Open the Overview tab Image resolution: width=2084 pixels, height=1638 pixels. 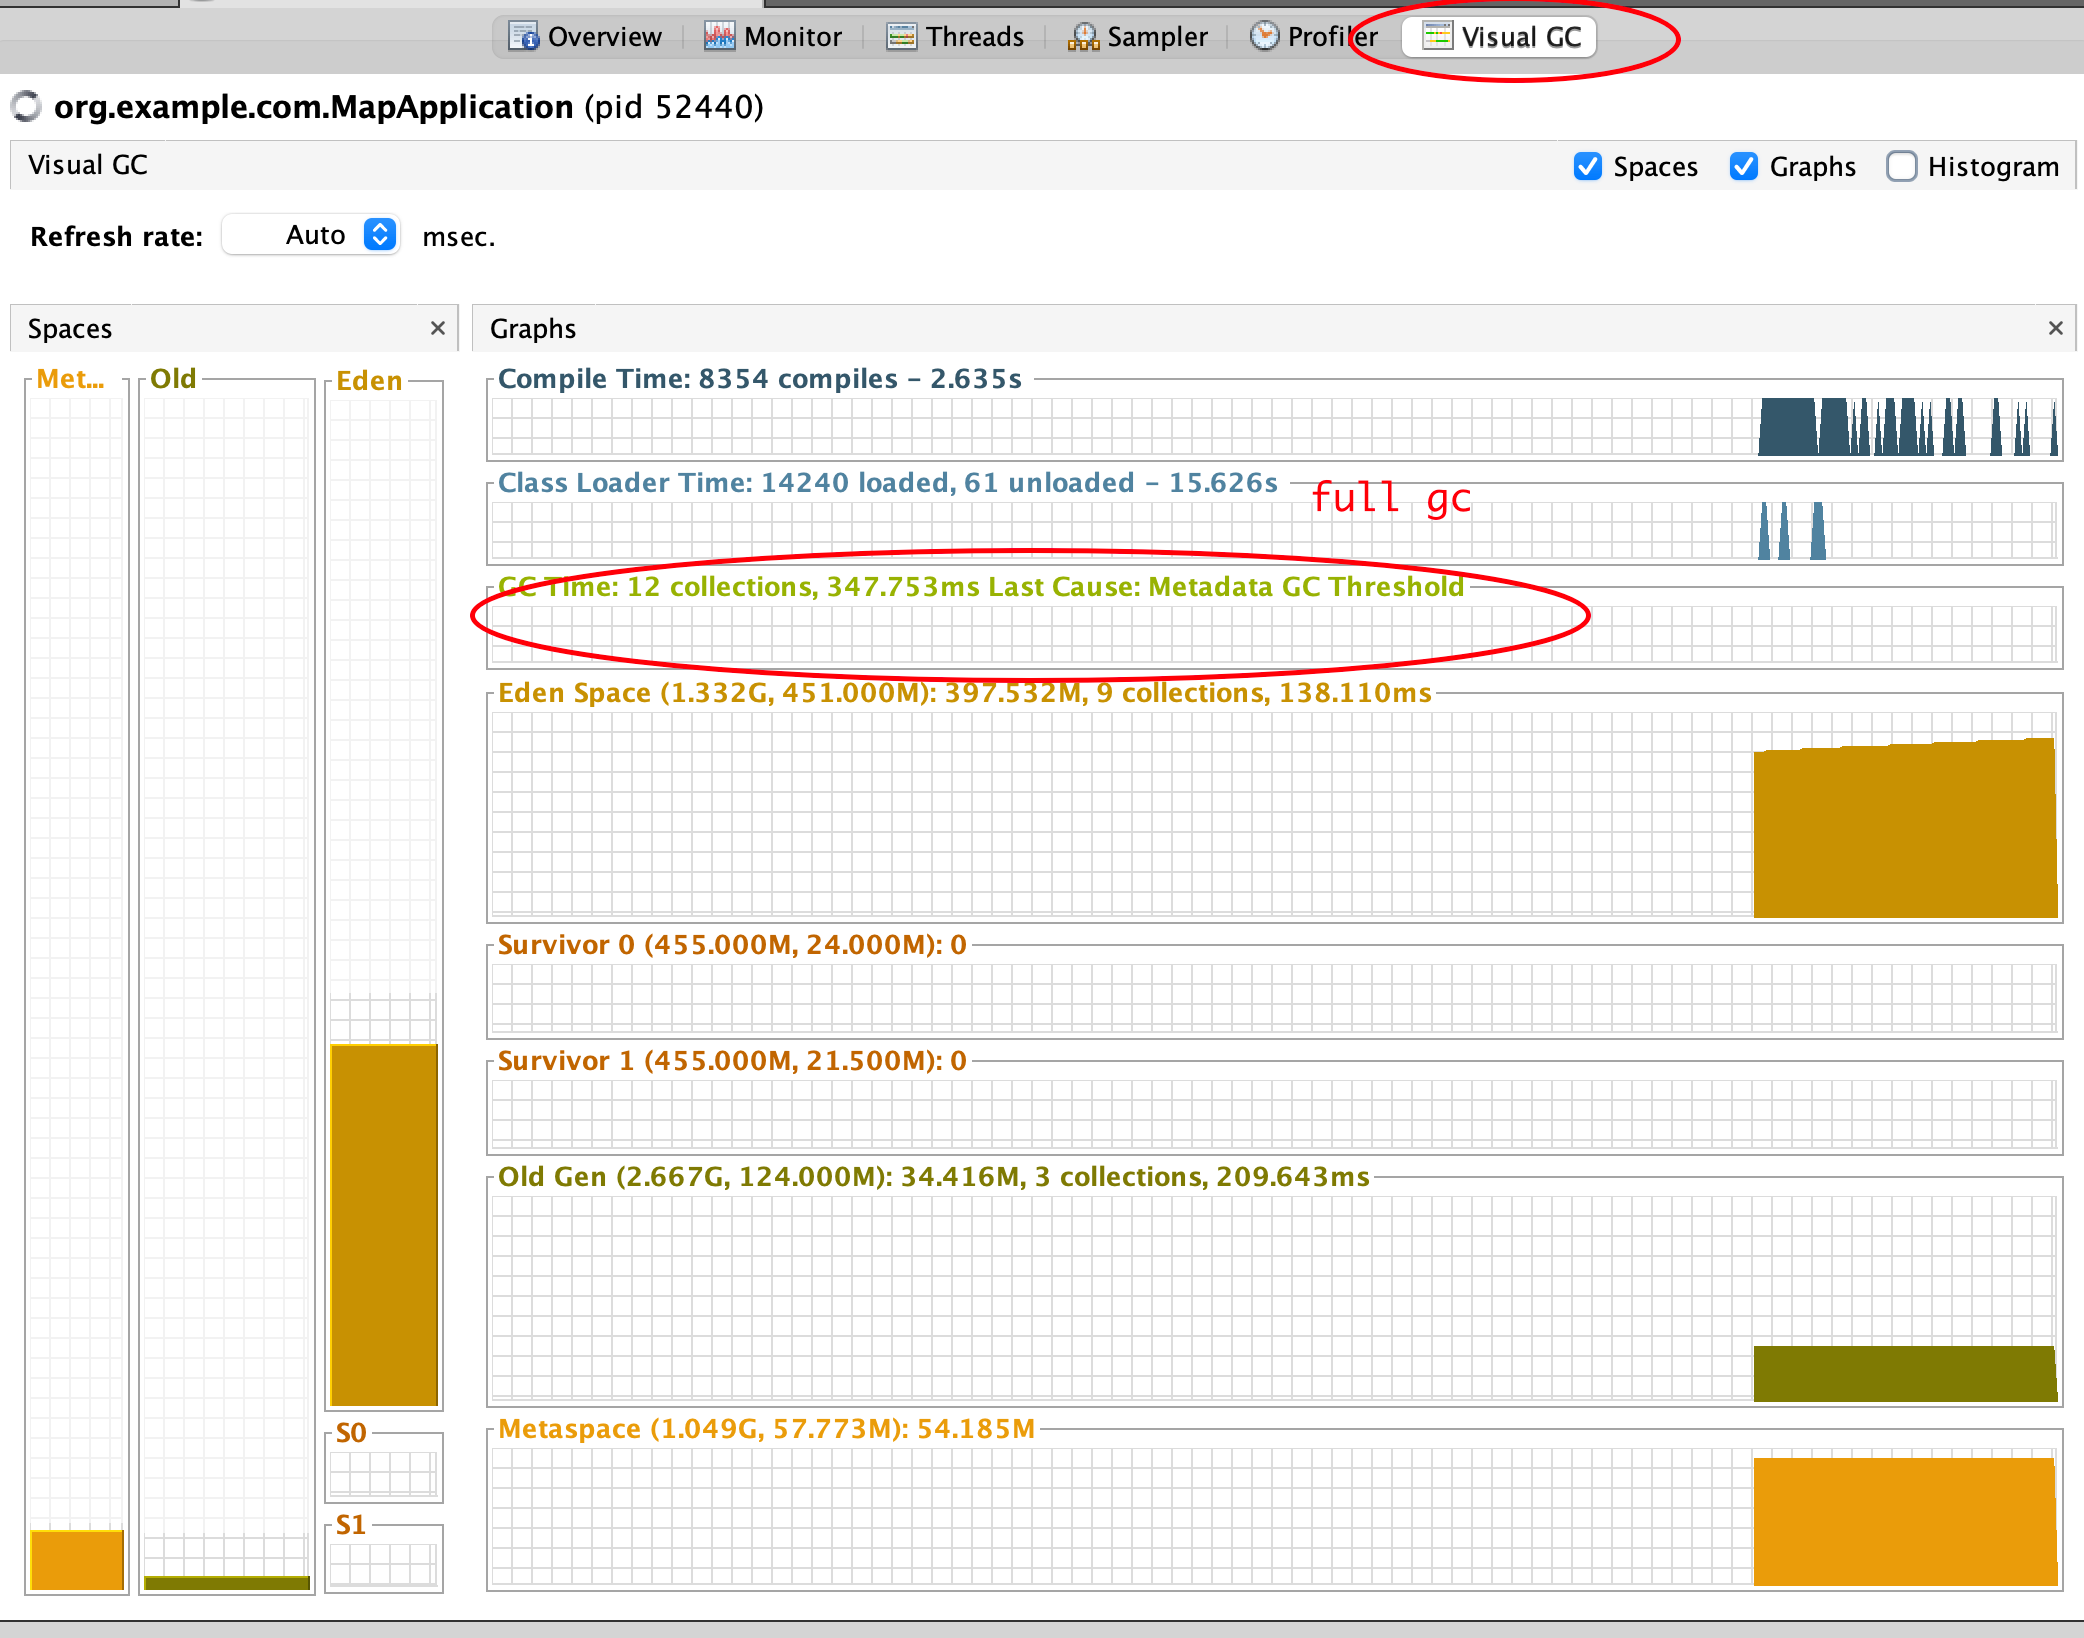[585, 37]
